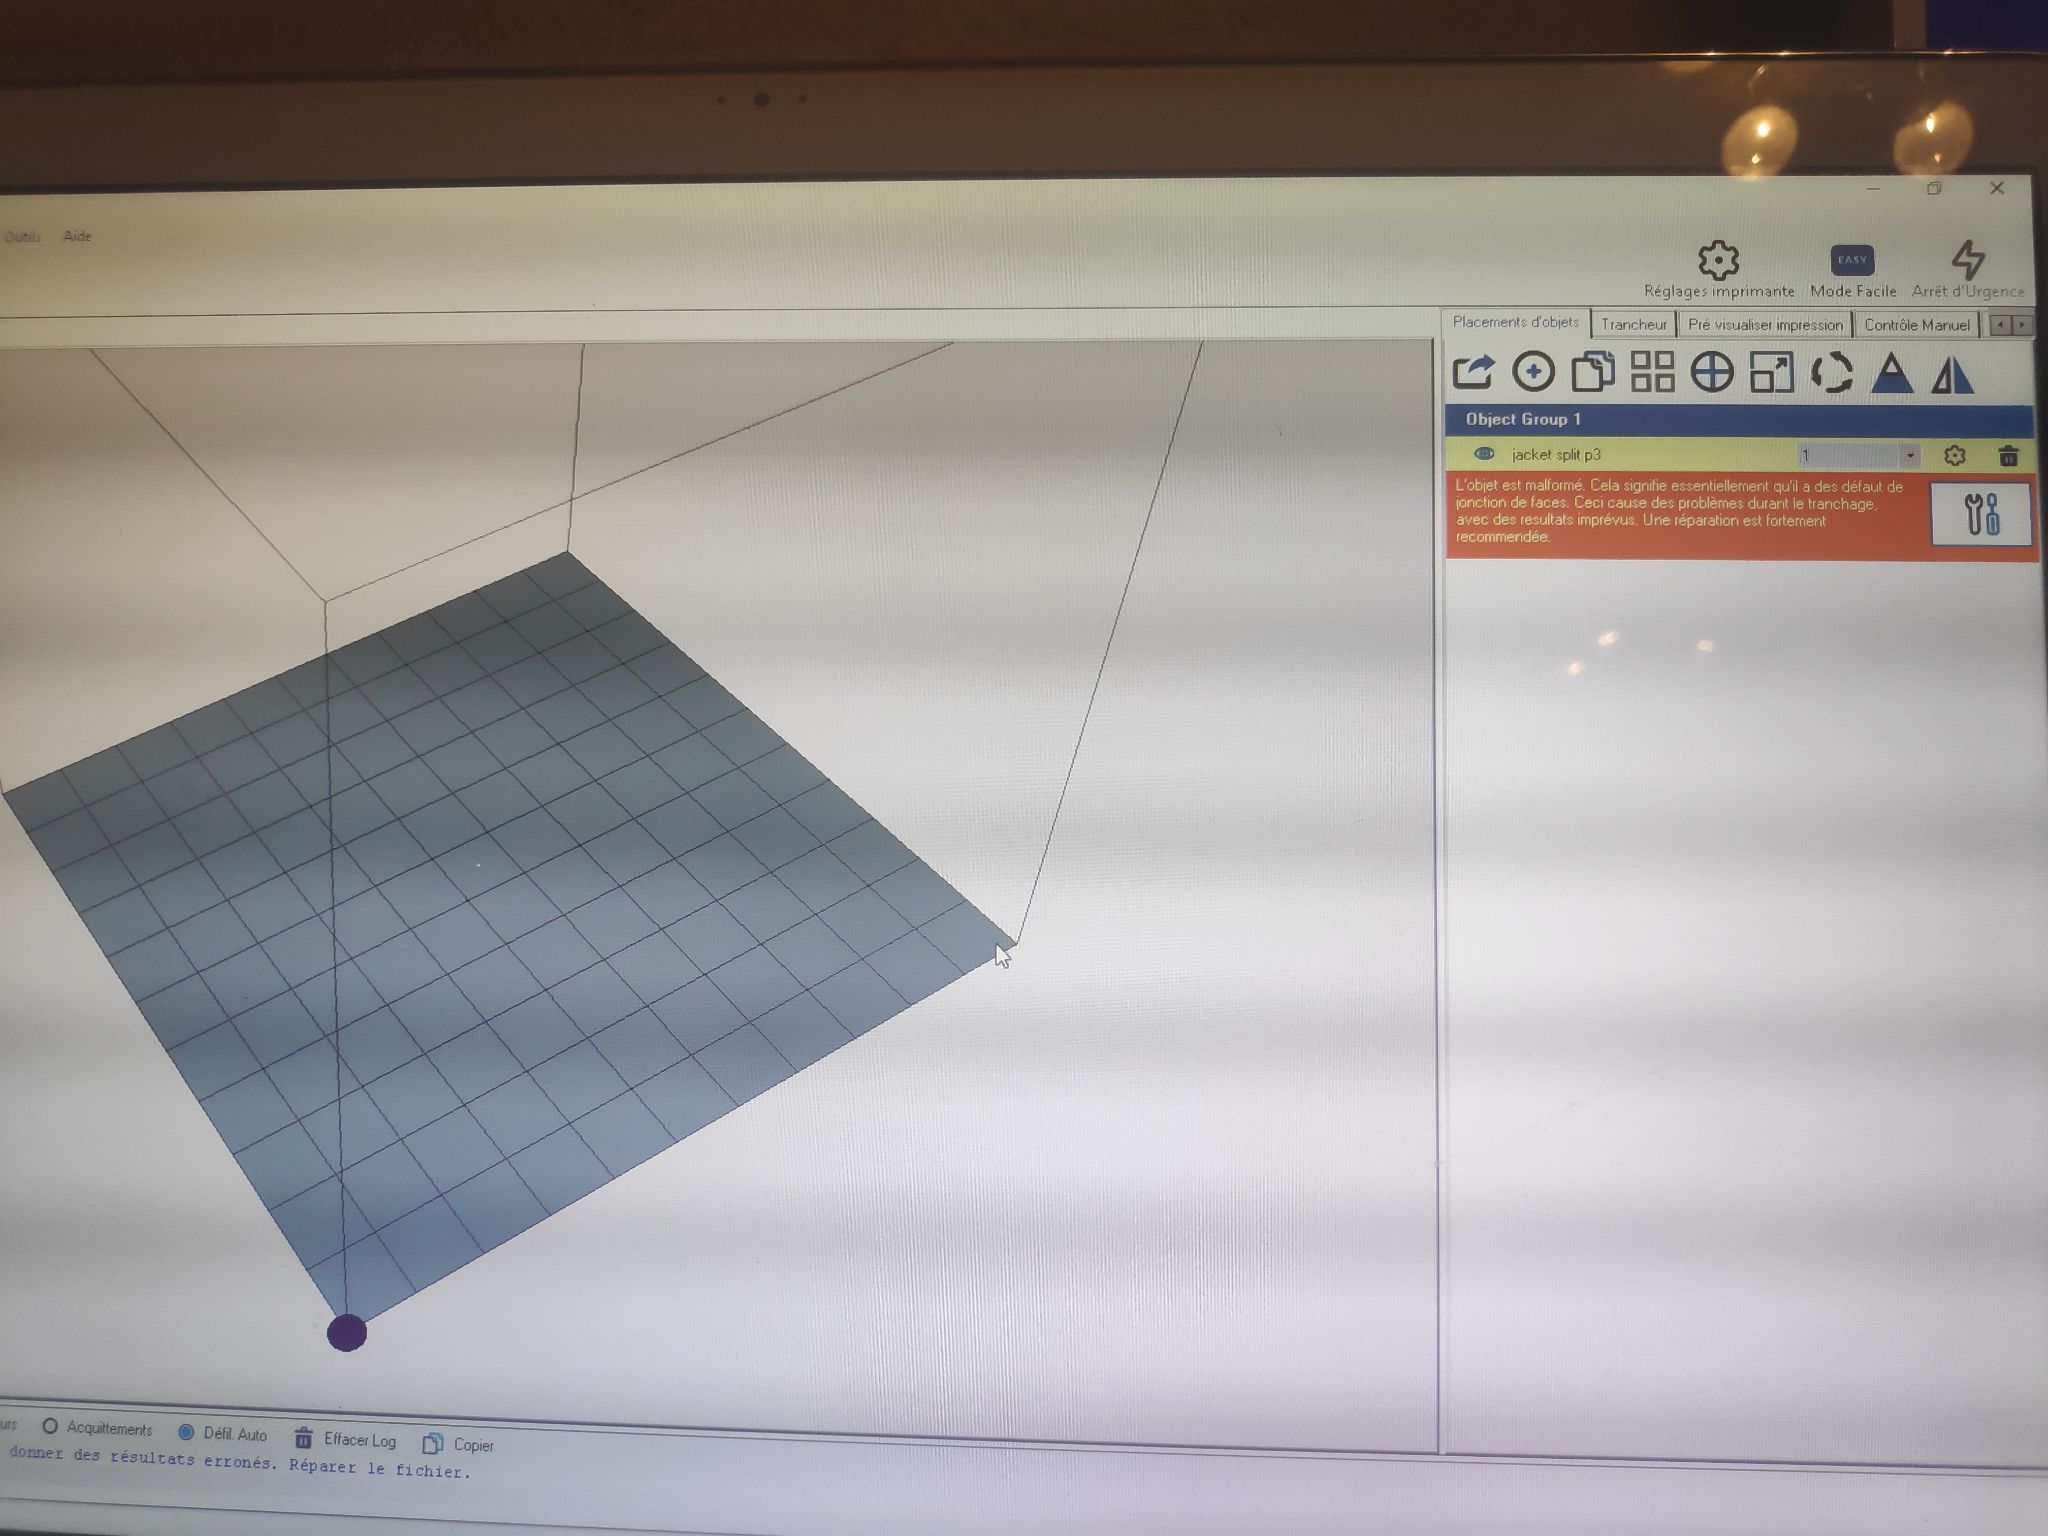Switch to the Trancheur tab

pos(1633,324)
